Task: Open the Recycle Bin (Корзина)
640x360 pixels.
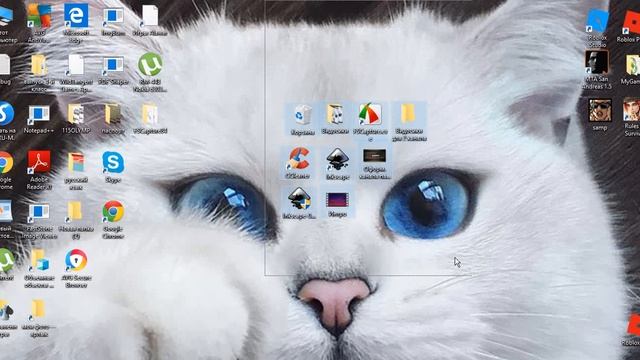Action: [x=302, y=120]
